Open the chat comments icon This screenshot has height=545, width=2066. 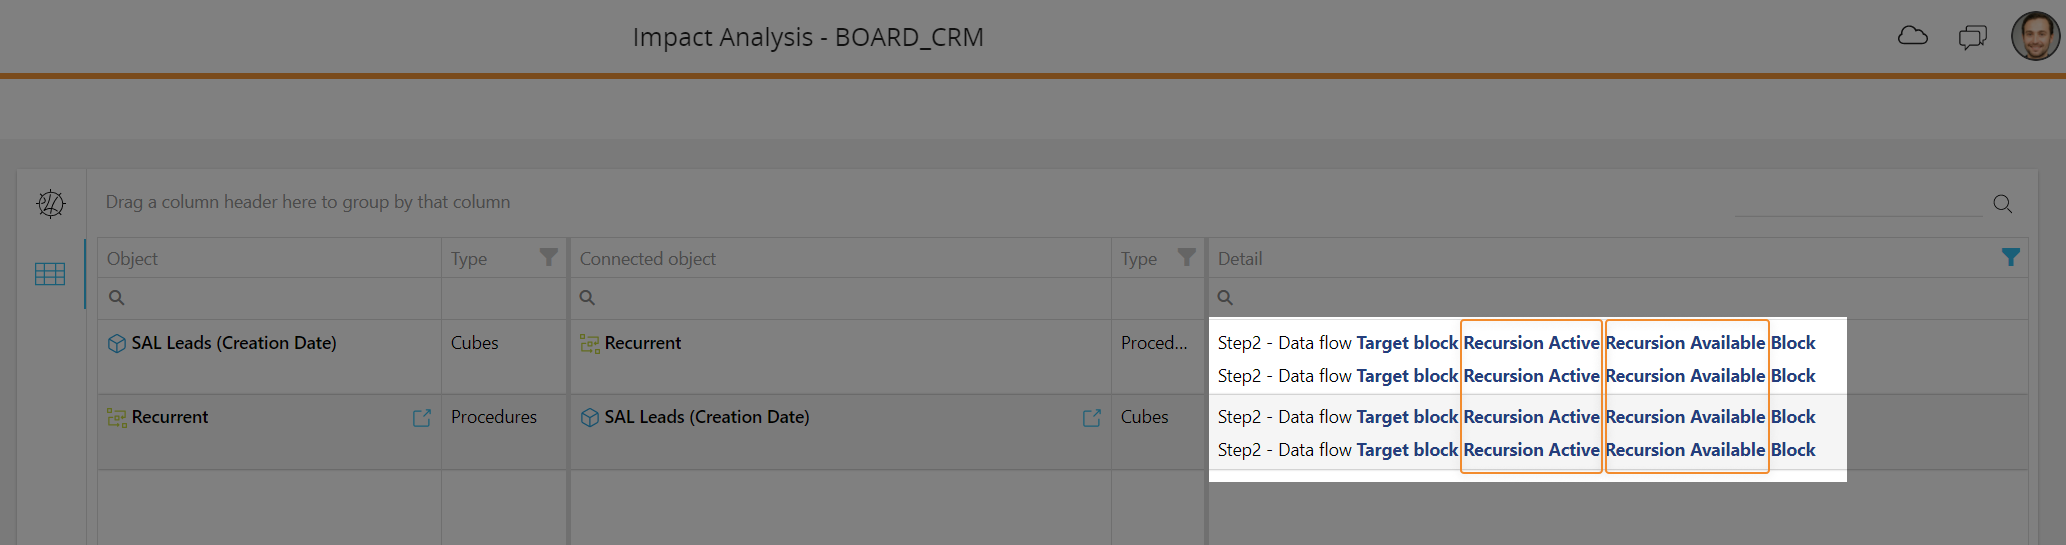1972,38
